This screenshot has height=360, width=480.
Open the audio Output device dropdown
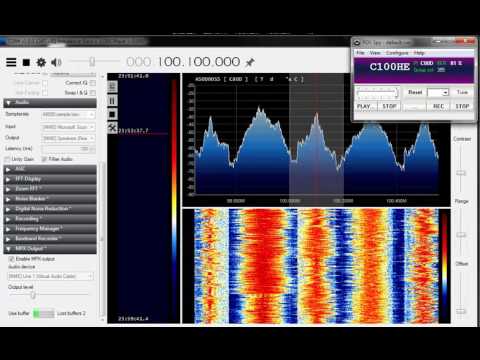[68, 138]
